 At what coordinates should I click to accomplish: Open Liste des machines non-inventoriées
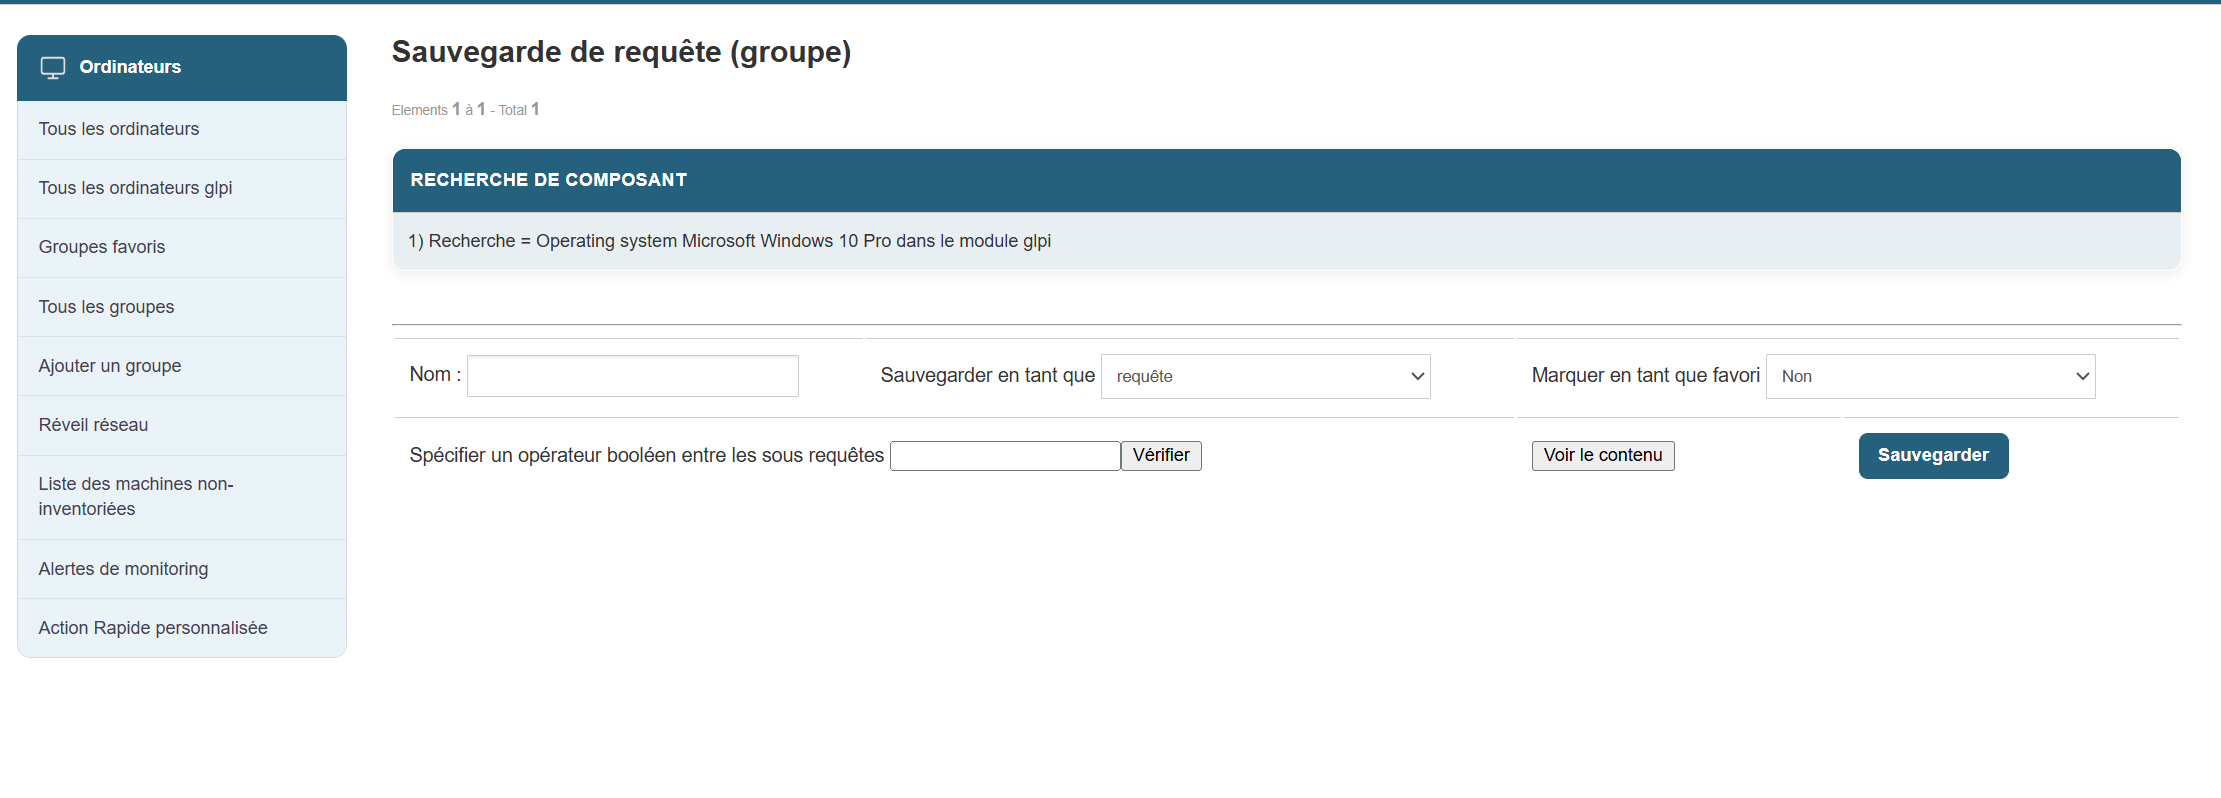point(135,496)
